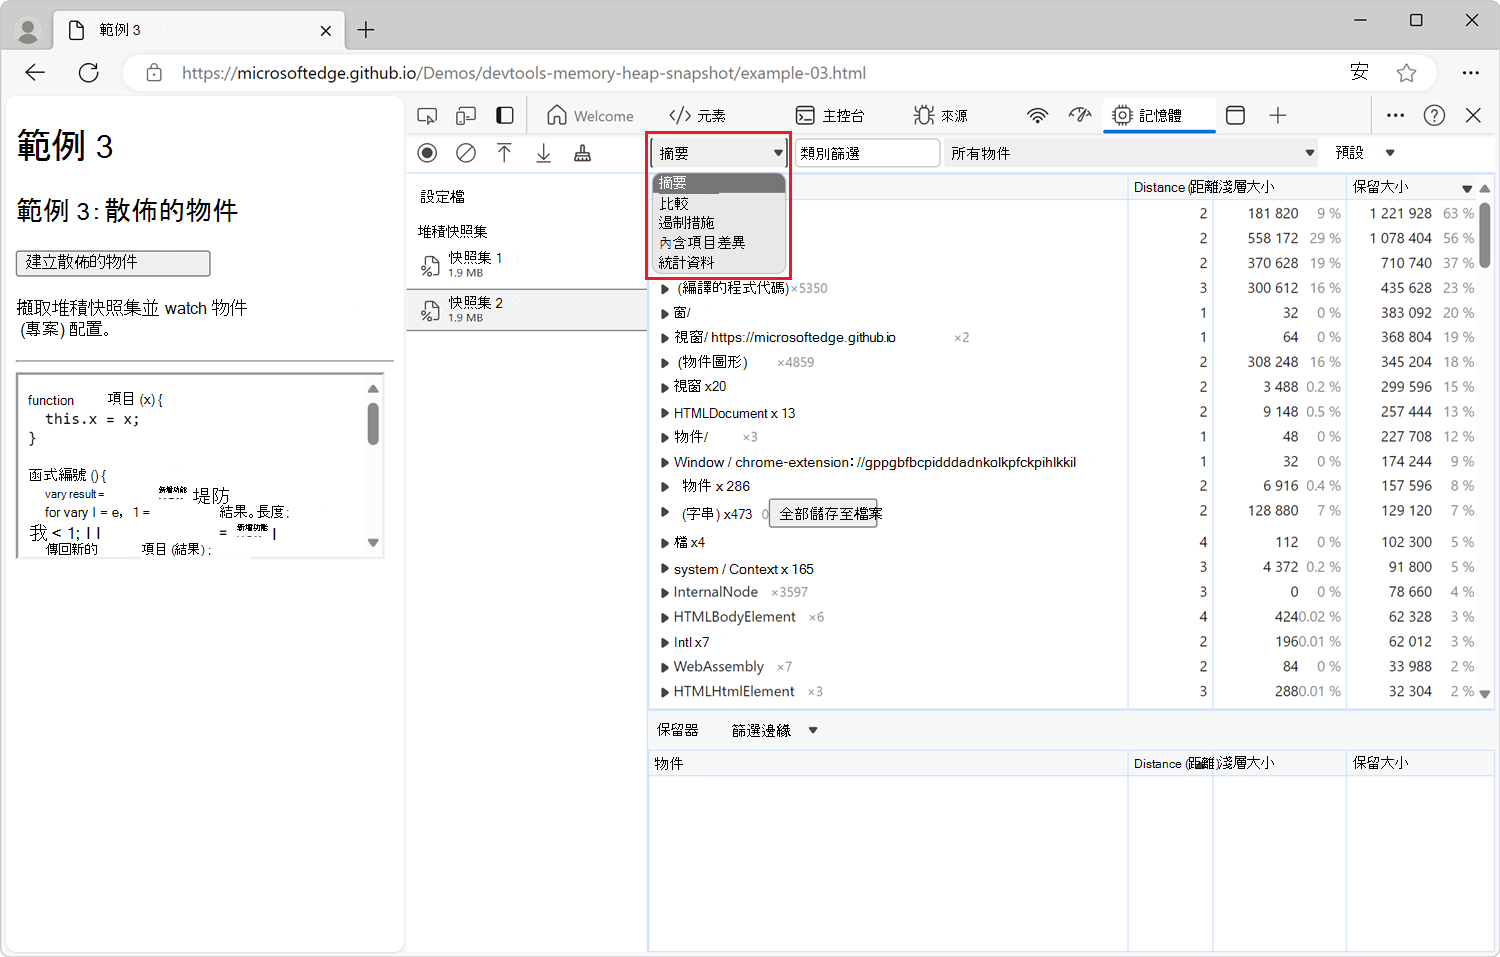Image resolution: width=1500 pixels, height=957 pixels.
Task: Open the 預設 dropdown
Action: point(1364,153)
